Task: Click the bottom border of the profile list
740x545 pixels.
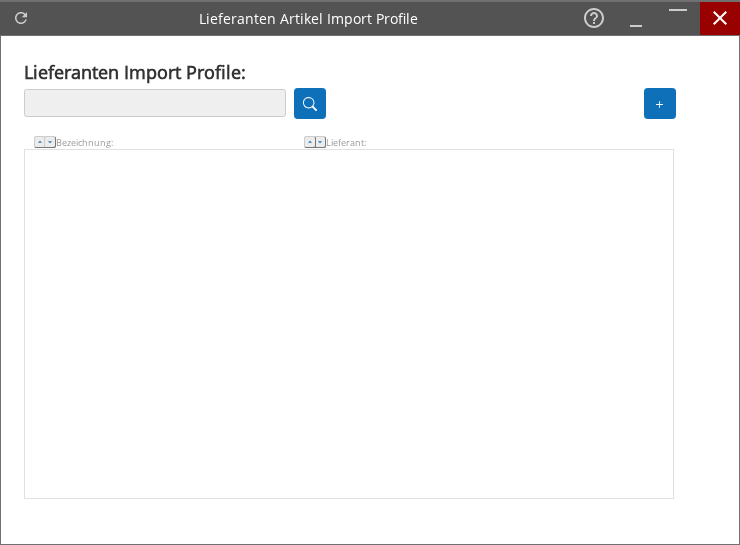Action: (348, 498)
